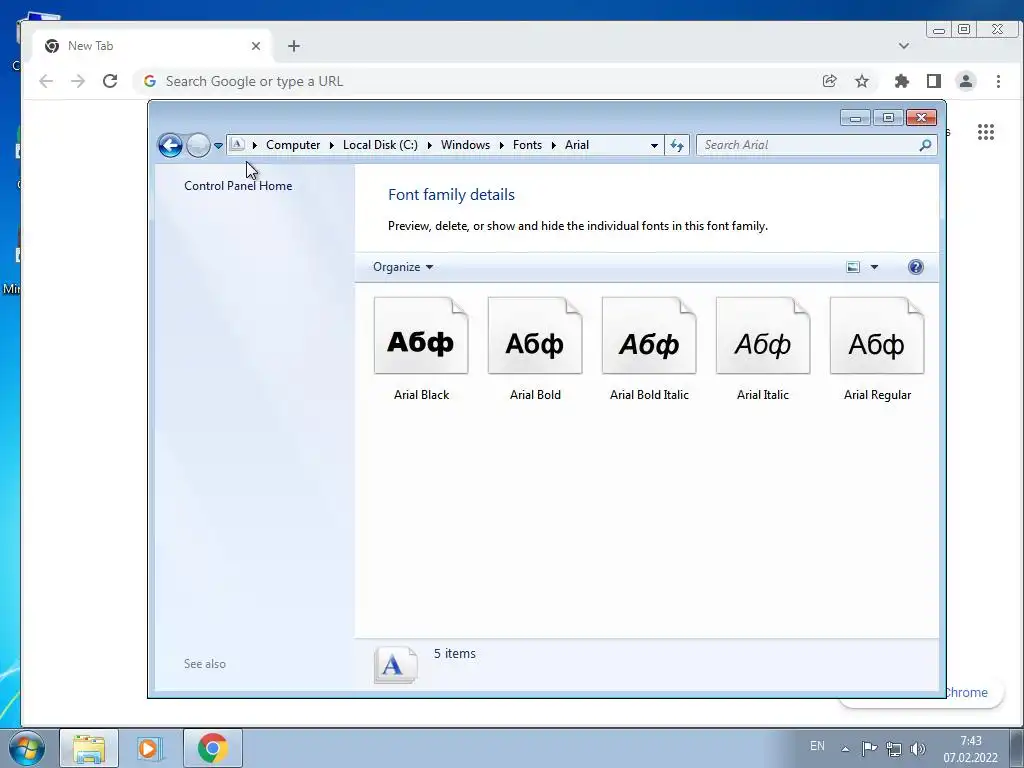Select the Arial Regular font thumbnail

(x=877, y=336)
